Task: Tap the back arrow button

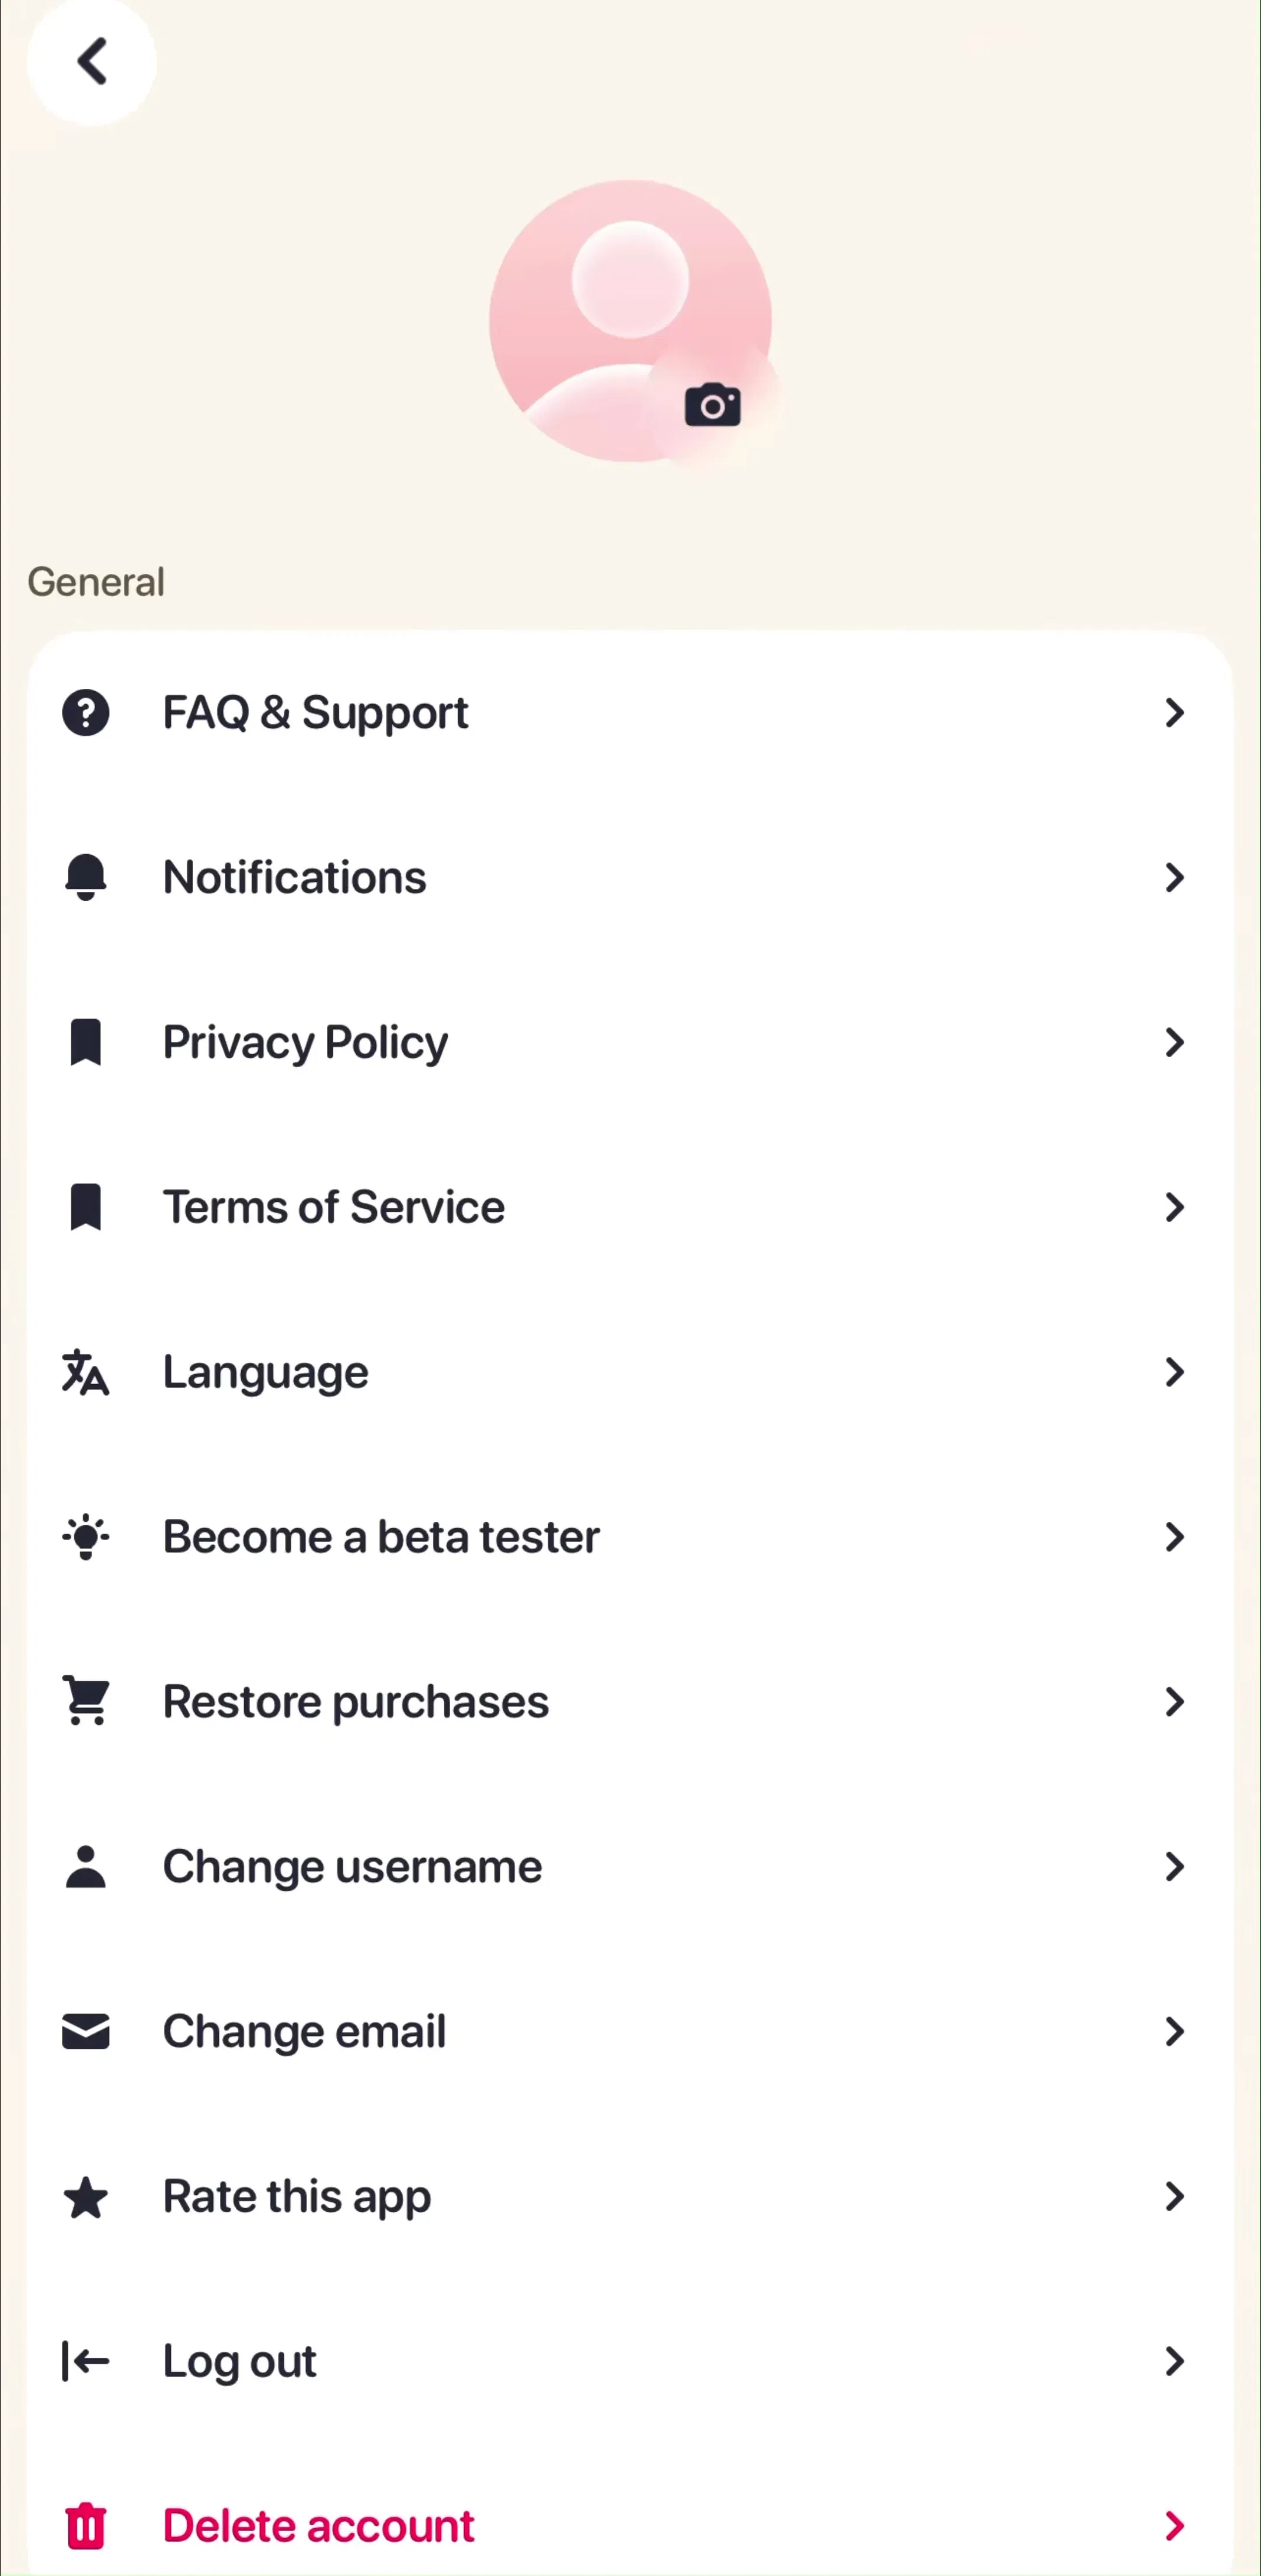Action: point(91,61)
